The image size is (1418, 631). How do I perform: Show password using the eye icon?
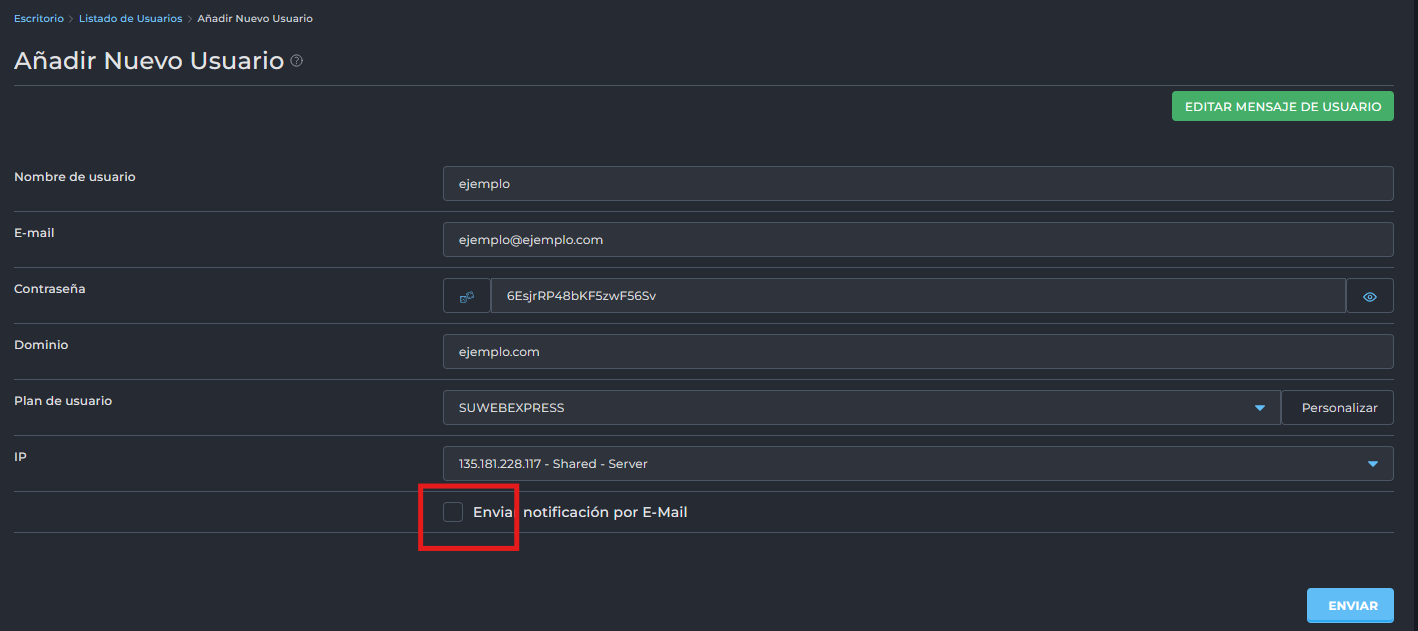[x=1369, y=296]
